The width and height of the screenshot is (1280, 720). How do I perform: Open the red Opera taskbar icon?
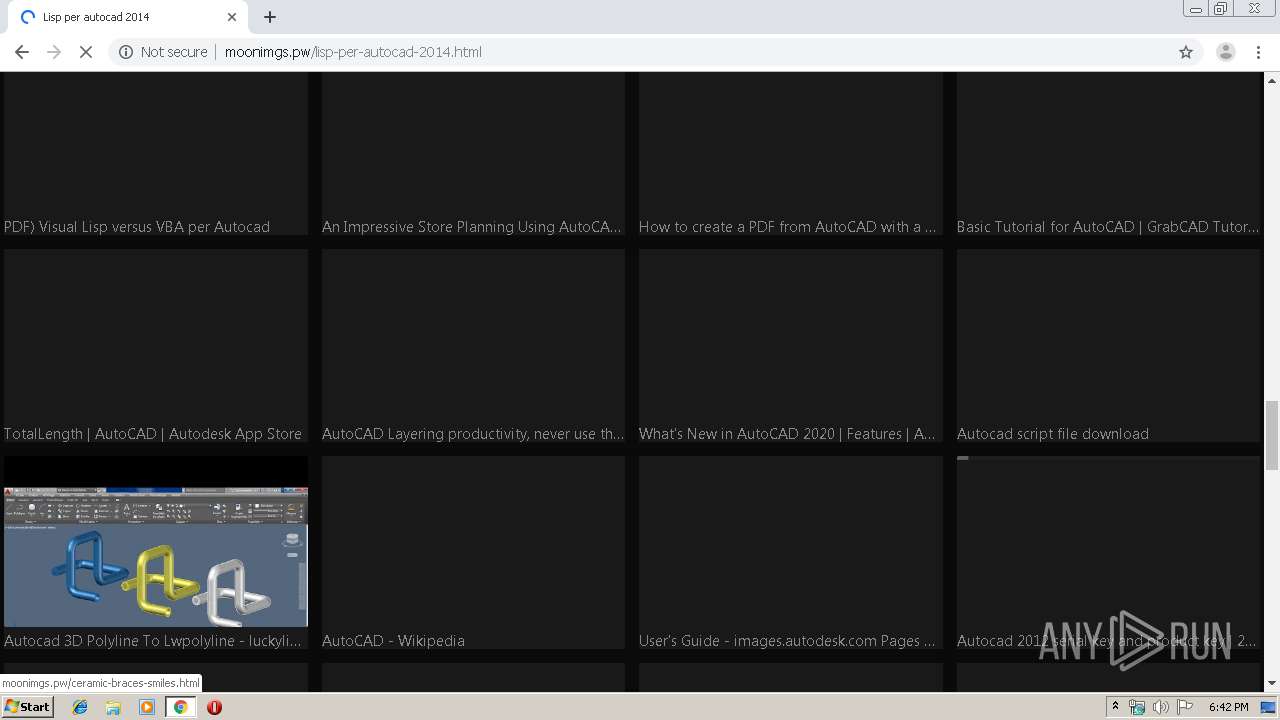click(214, 707)
